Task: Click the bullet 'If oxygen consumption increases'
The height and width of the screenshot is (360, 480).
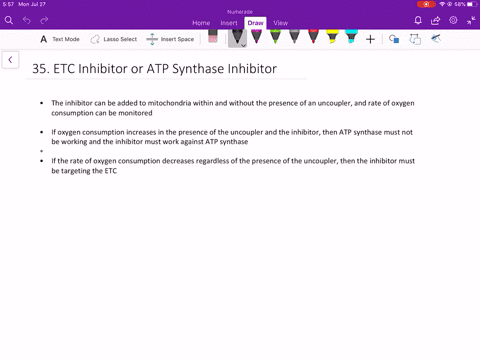Action: click(232, 137)
